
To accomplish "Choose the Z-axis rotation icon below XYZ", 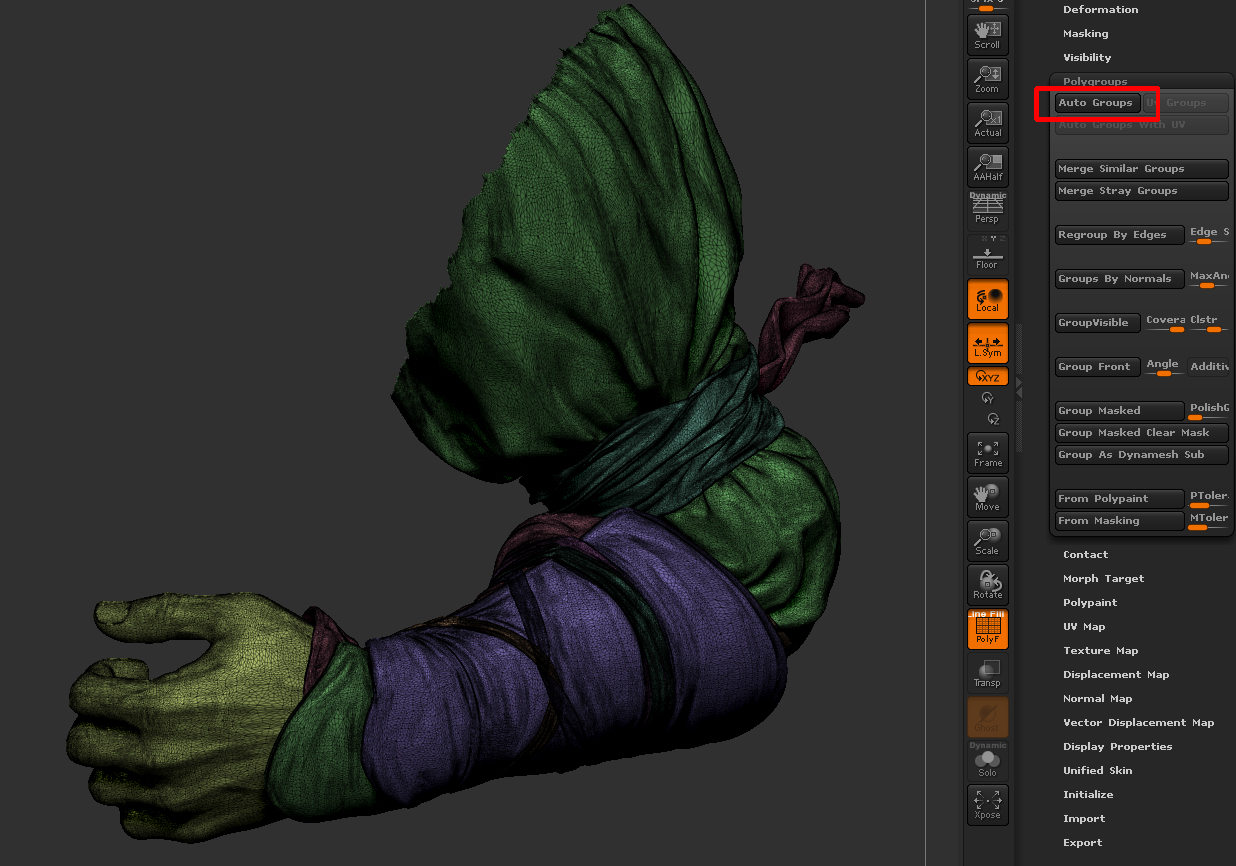I will pos(992,418).
